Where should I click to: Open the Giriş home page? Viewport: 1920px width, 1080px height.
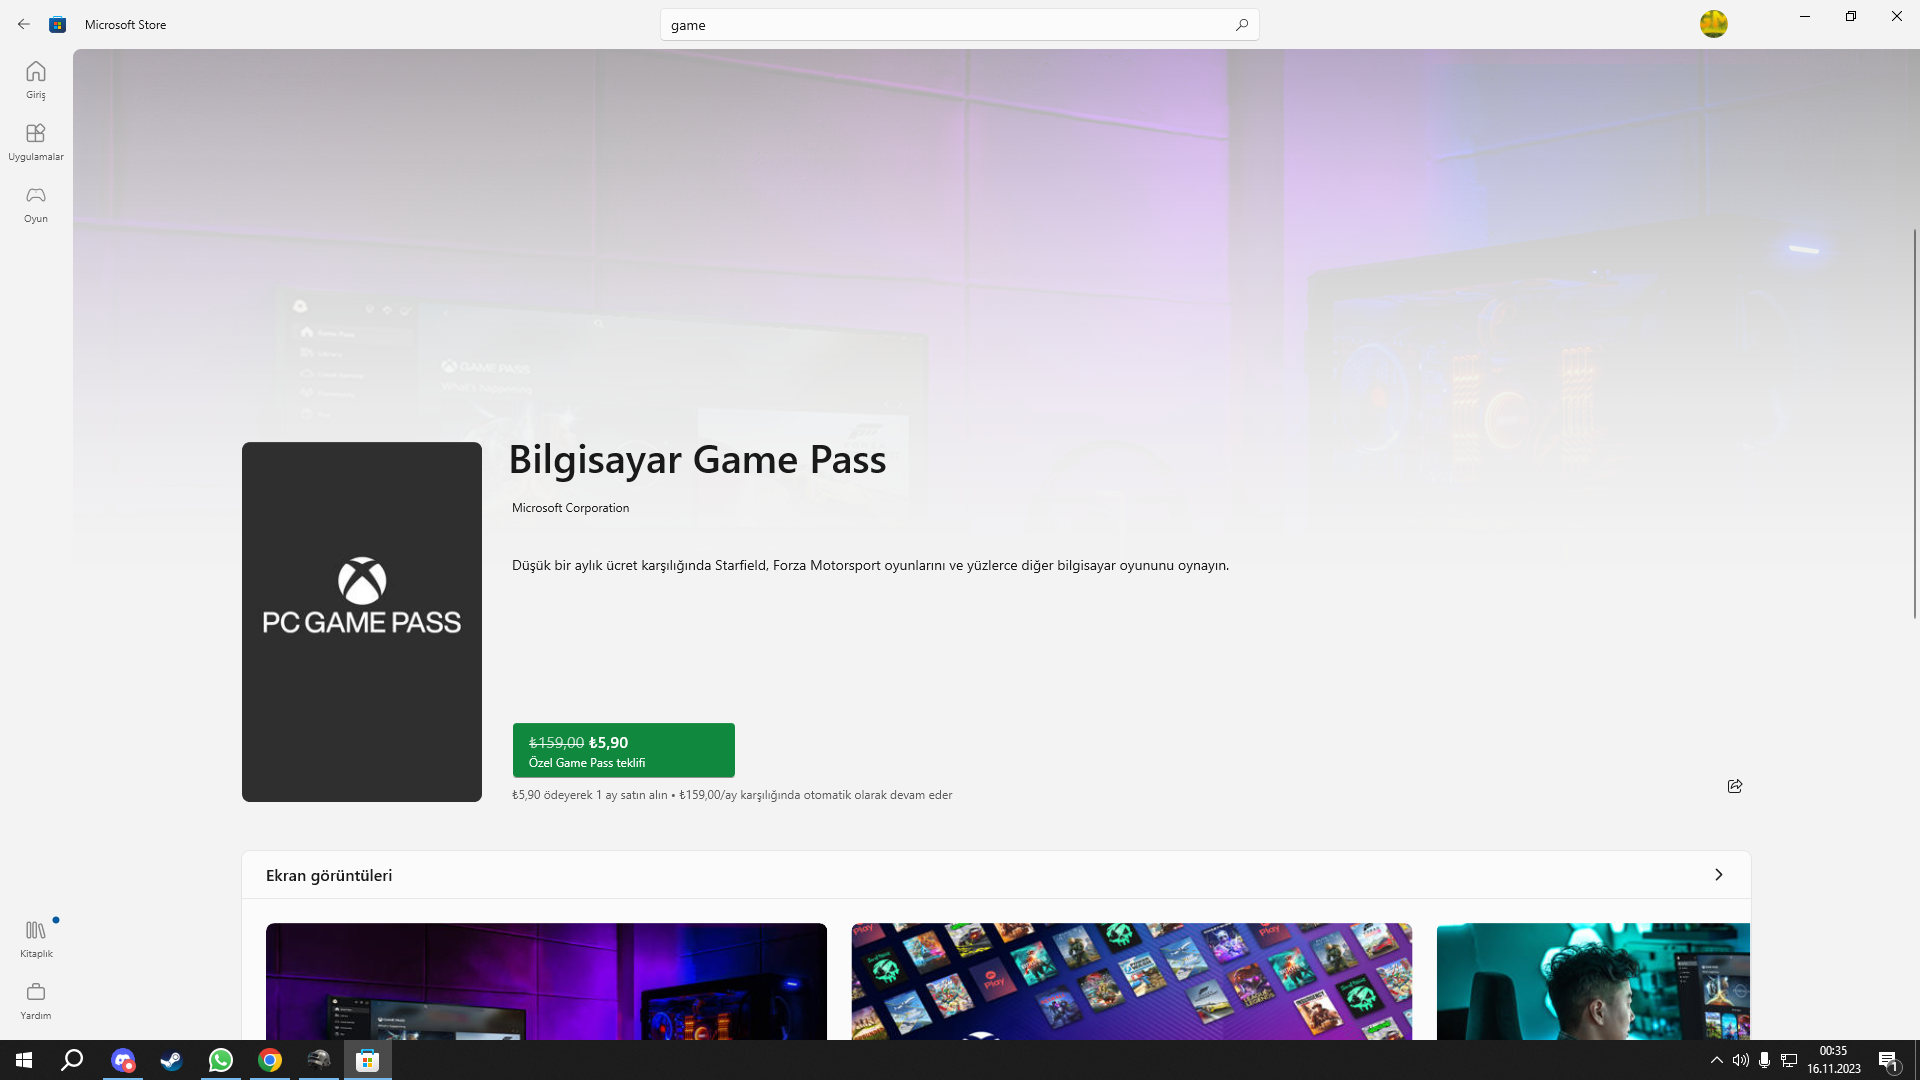[36, 80]
